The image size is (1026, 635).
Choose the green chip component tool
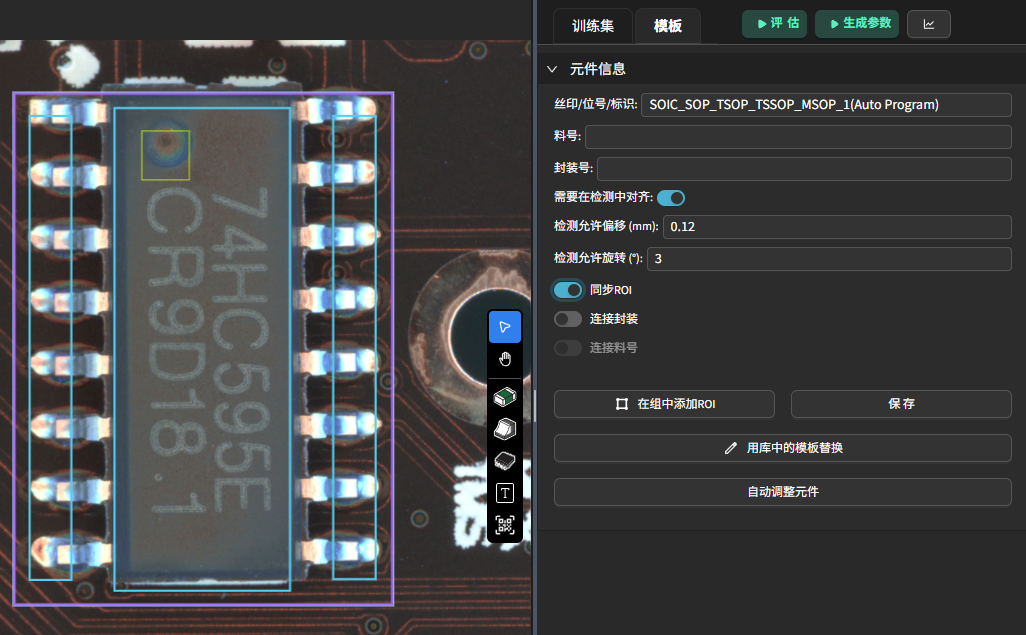pos(505,397)
